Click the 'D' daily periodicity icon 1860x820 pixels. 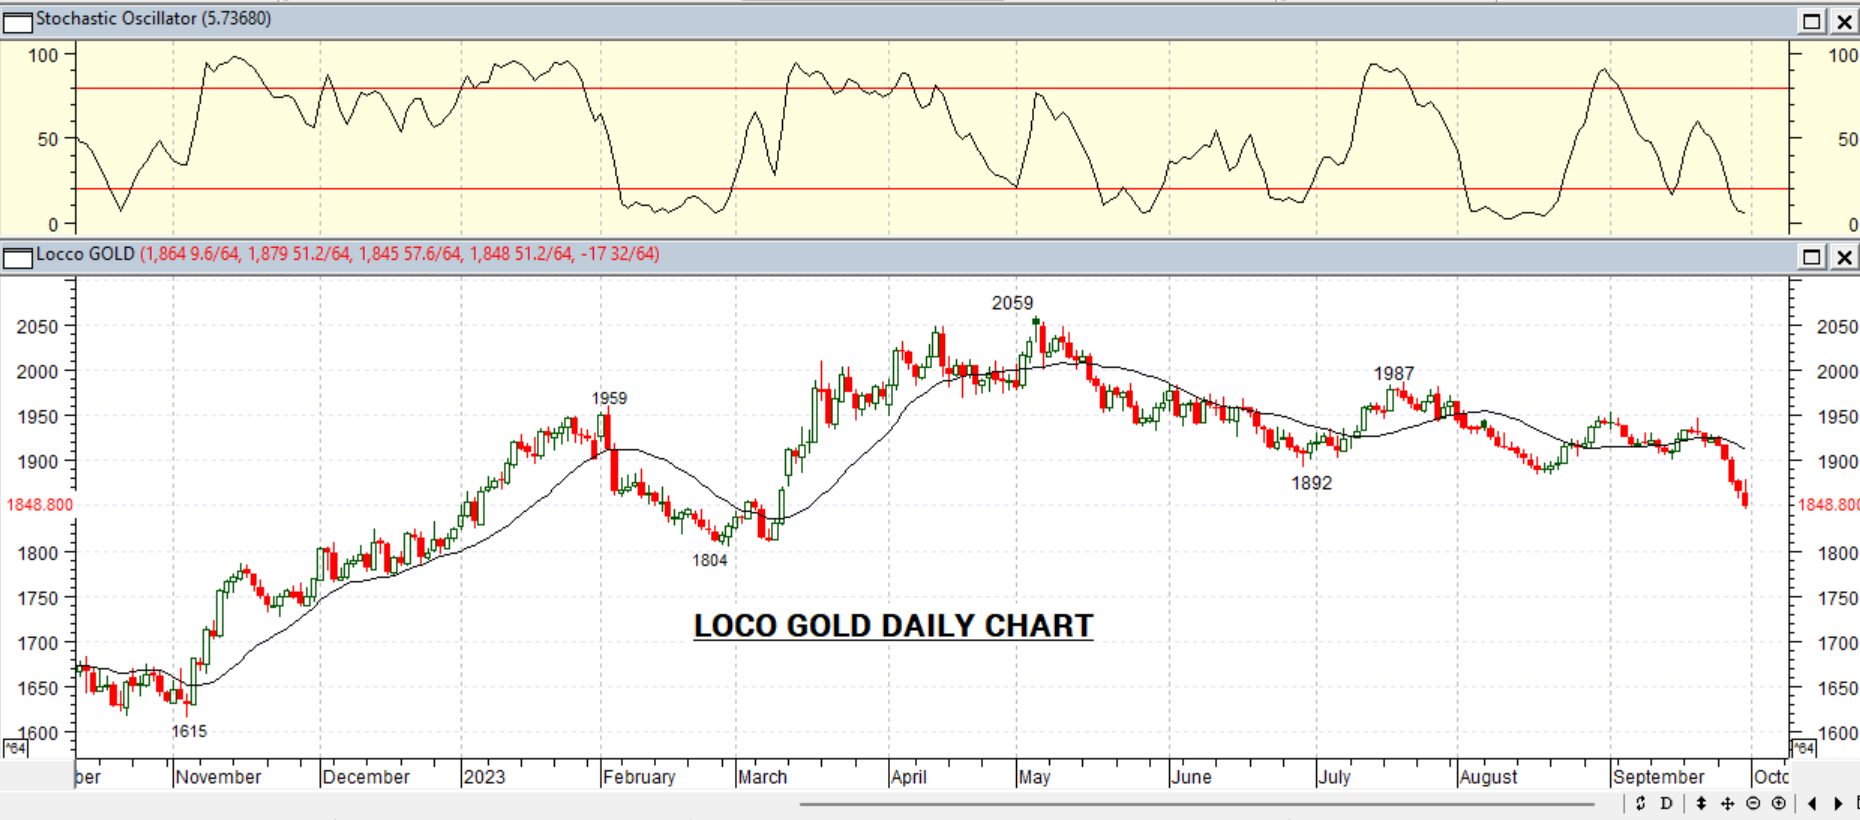click(x=1666, y=803)
